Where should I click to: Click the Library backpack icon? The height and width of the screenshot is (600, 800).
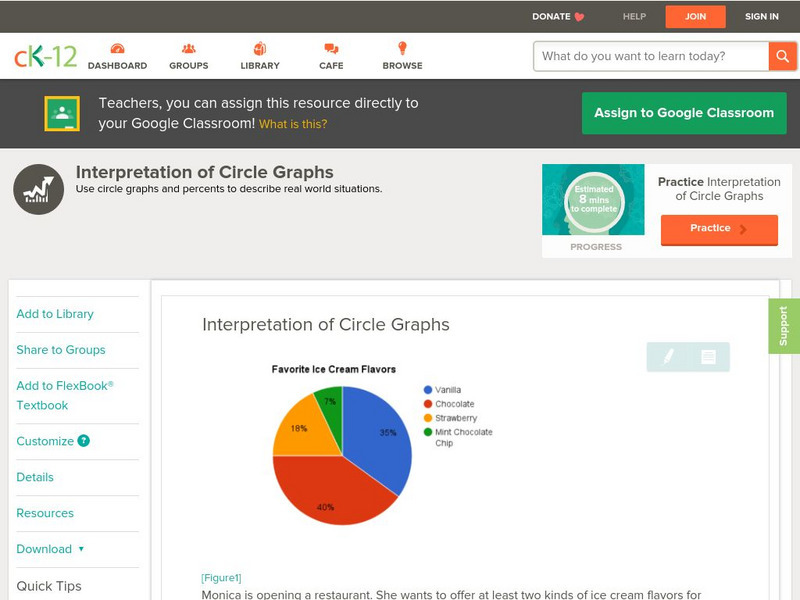260,48
